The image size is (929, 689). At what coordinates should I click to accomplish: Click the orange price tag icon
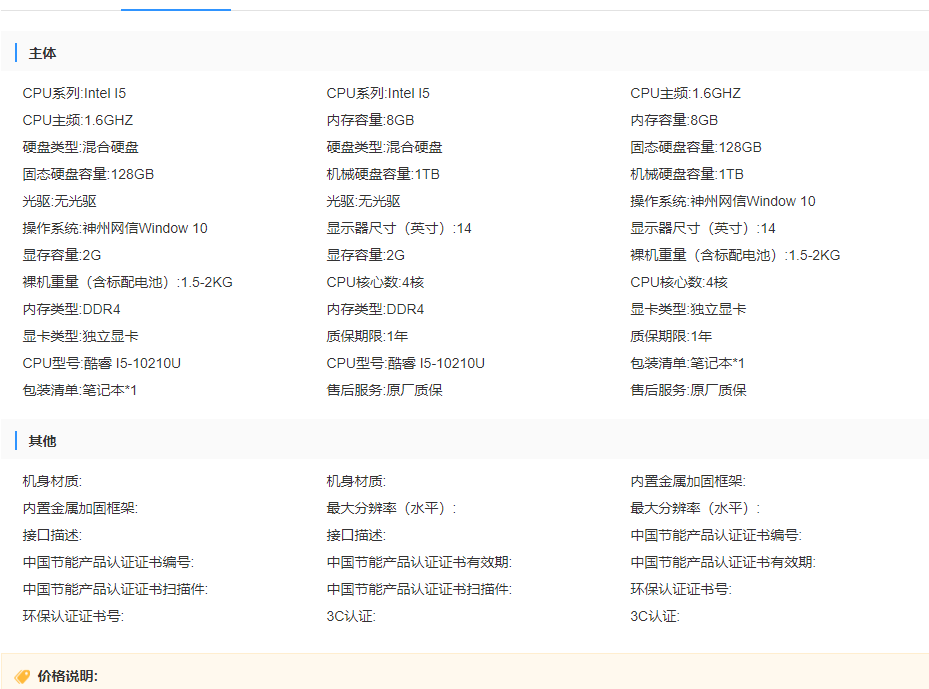point(23,676)
